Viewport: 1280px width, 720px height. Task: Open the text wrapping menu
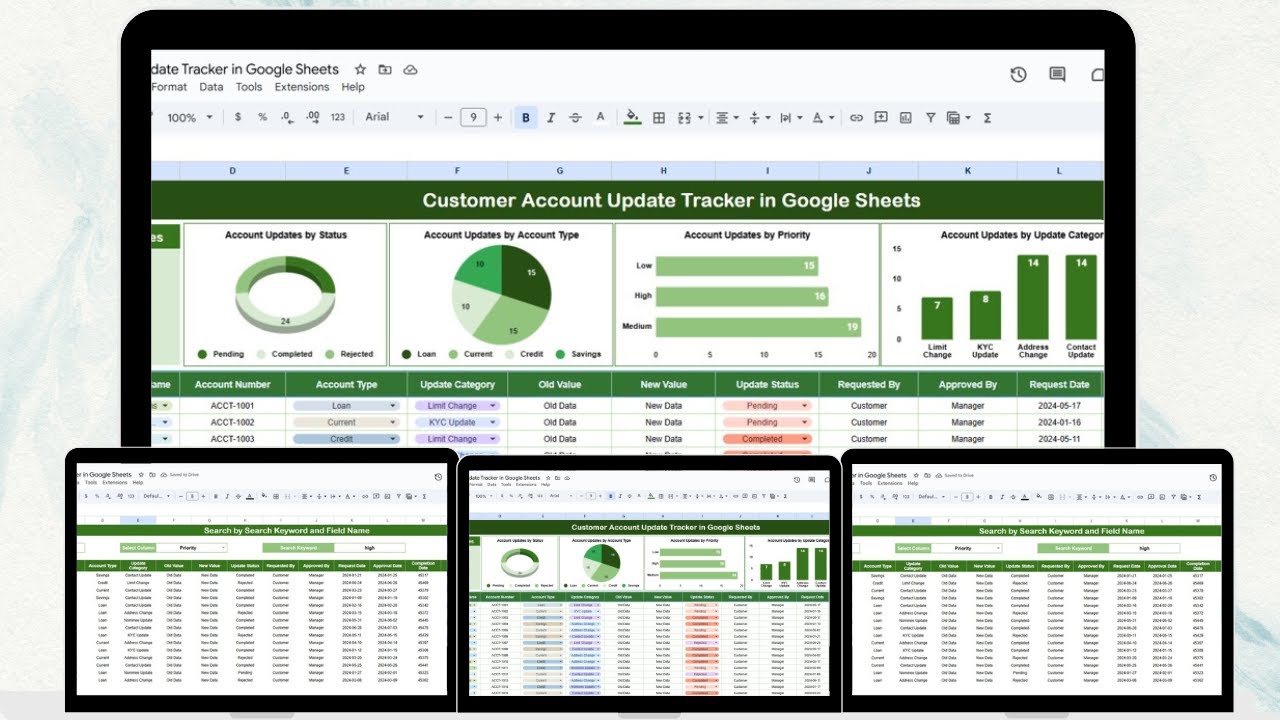pos(789,117)
